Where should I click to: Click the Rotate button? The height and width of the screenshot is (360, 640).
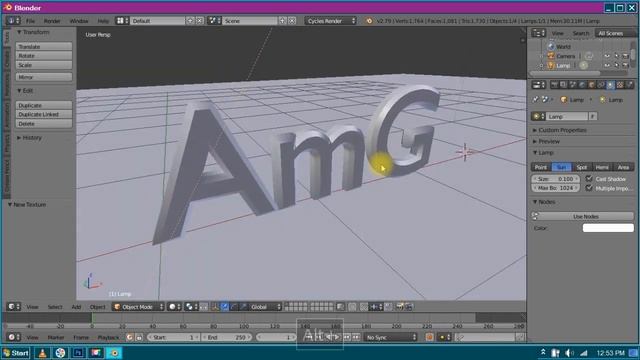[44, 56]
